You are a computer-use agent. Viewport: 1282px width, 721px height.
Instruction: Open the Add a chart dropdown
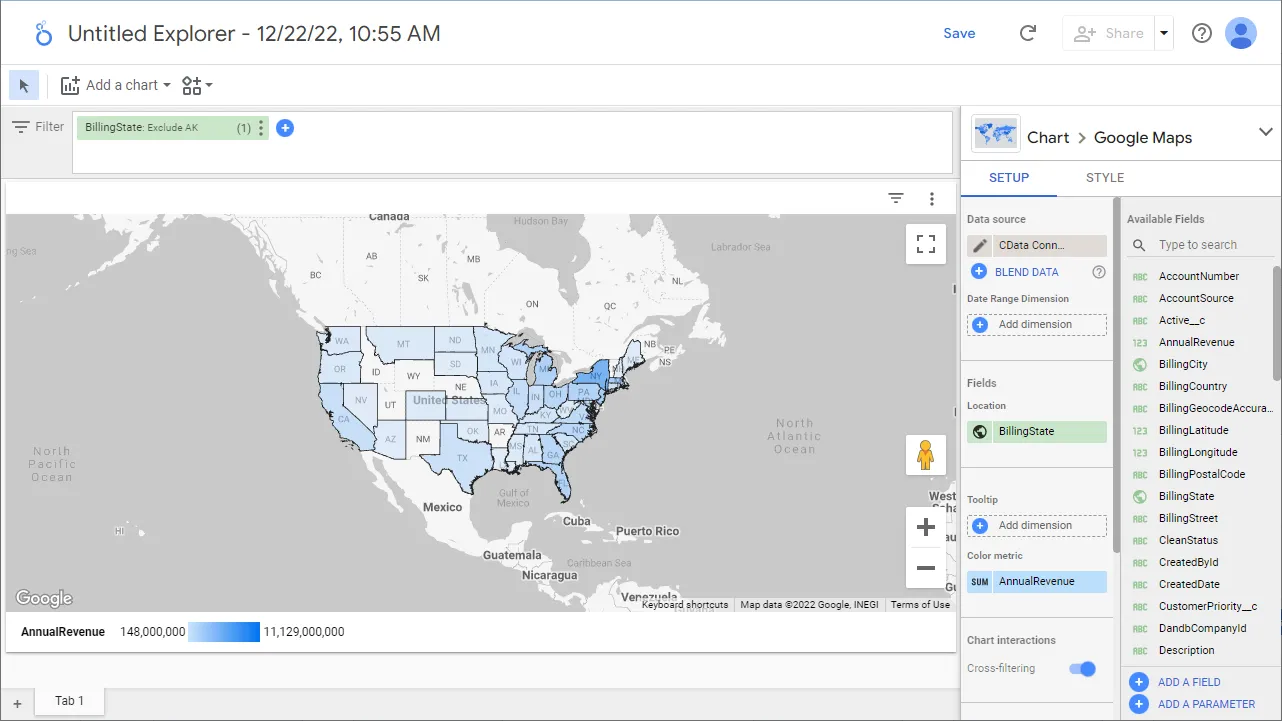coord(115,85)
